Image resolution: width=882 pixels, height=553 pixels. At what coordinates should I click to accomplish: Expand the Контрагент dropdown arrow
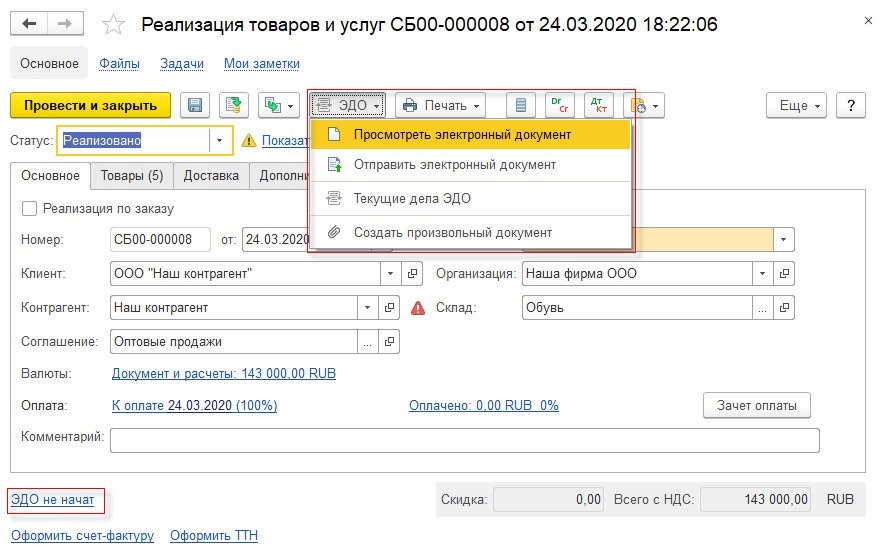click(x=367, y=308)
